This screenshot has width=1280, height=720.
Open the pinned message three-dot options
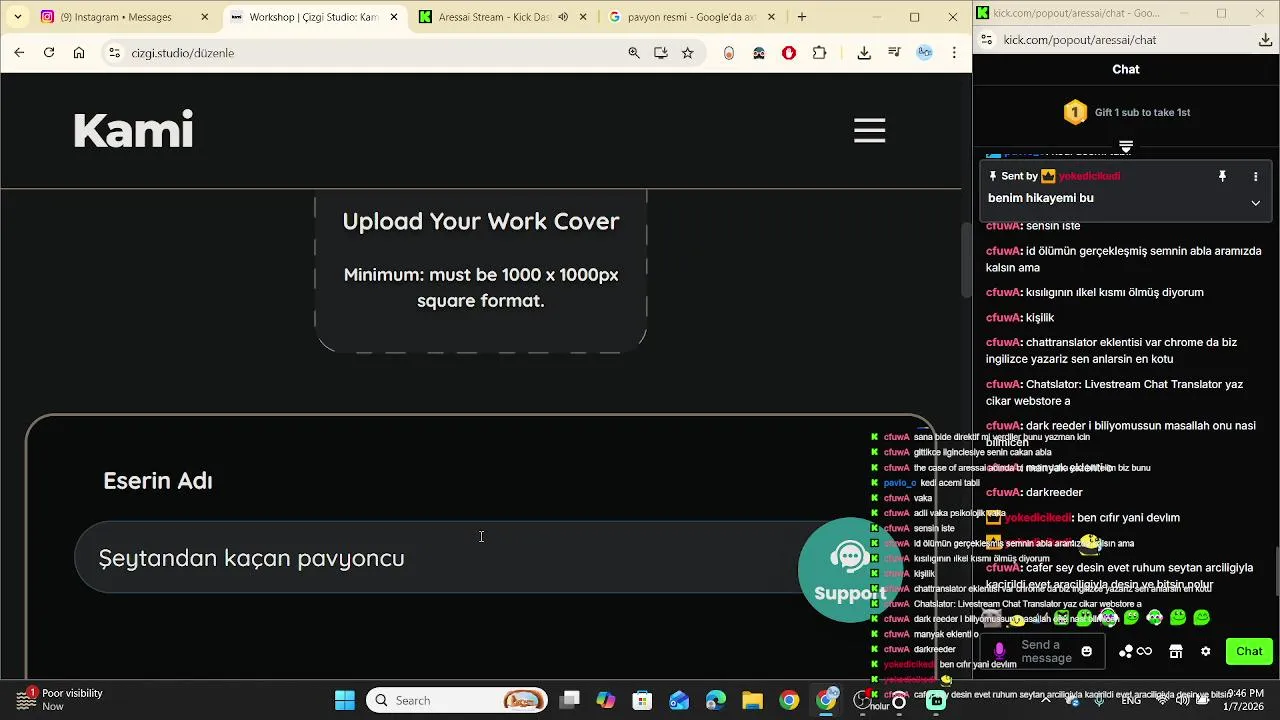pyautogui.click(x=1255, y=176)
